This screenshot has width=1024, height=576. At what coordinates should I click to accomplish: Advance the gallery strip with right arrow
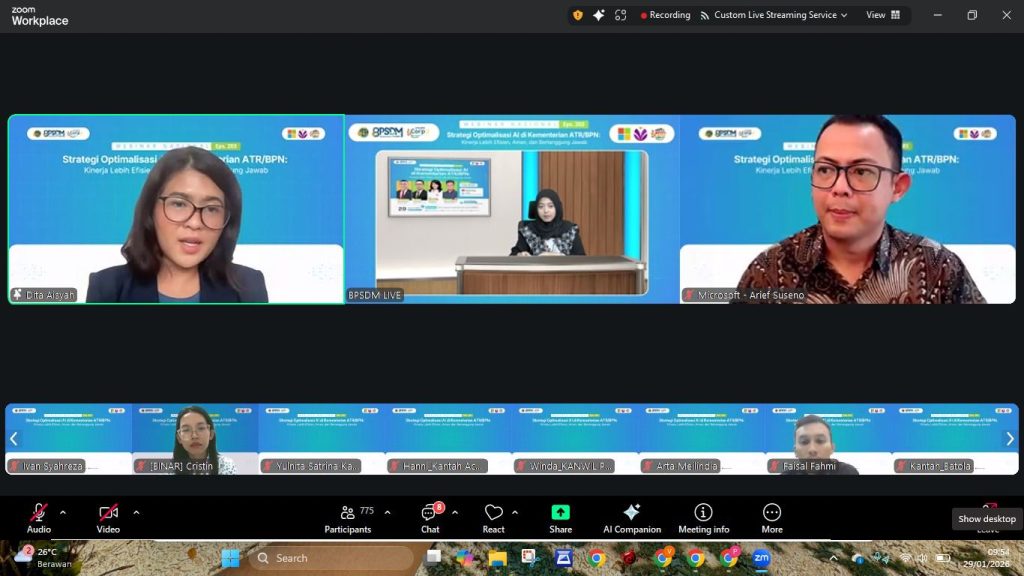click(x=1011, y=438)
